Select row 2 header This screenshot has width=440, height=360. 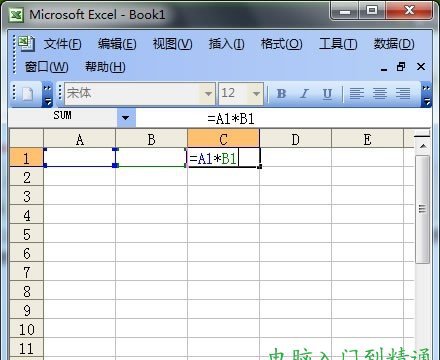click(x=27, y=177)
